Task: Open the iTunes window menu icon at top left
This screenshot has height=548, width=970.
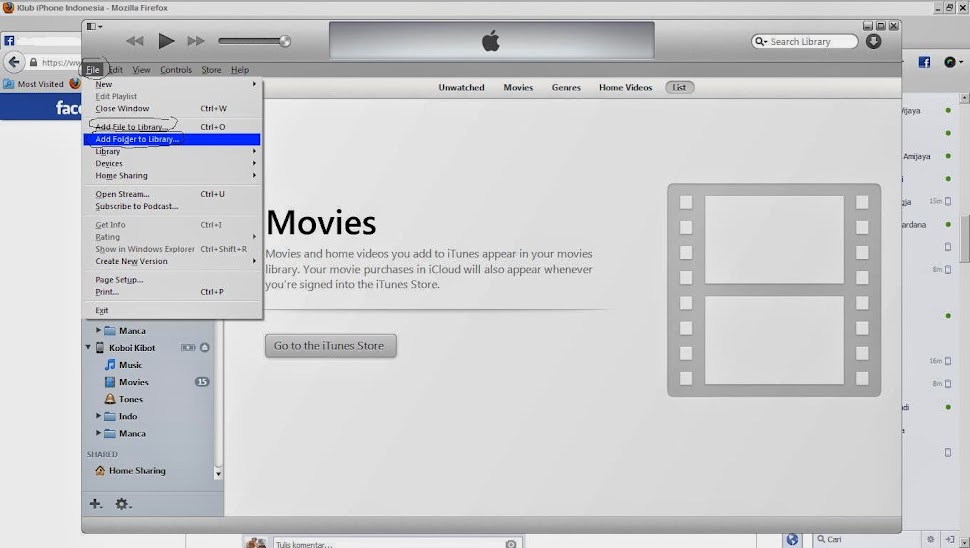Action: coord(94,26)
